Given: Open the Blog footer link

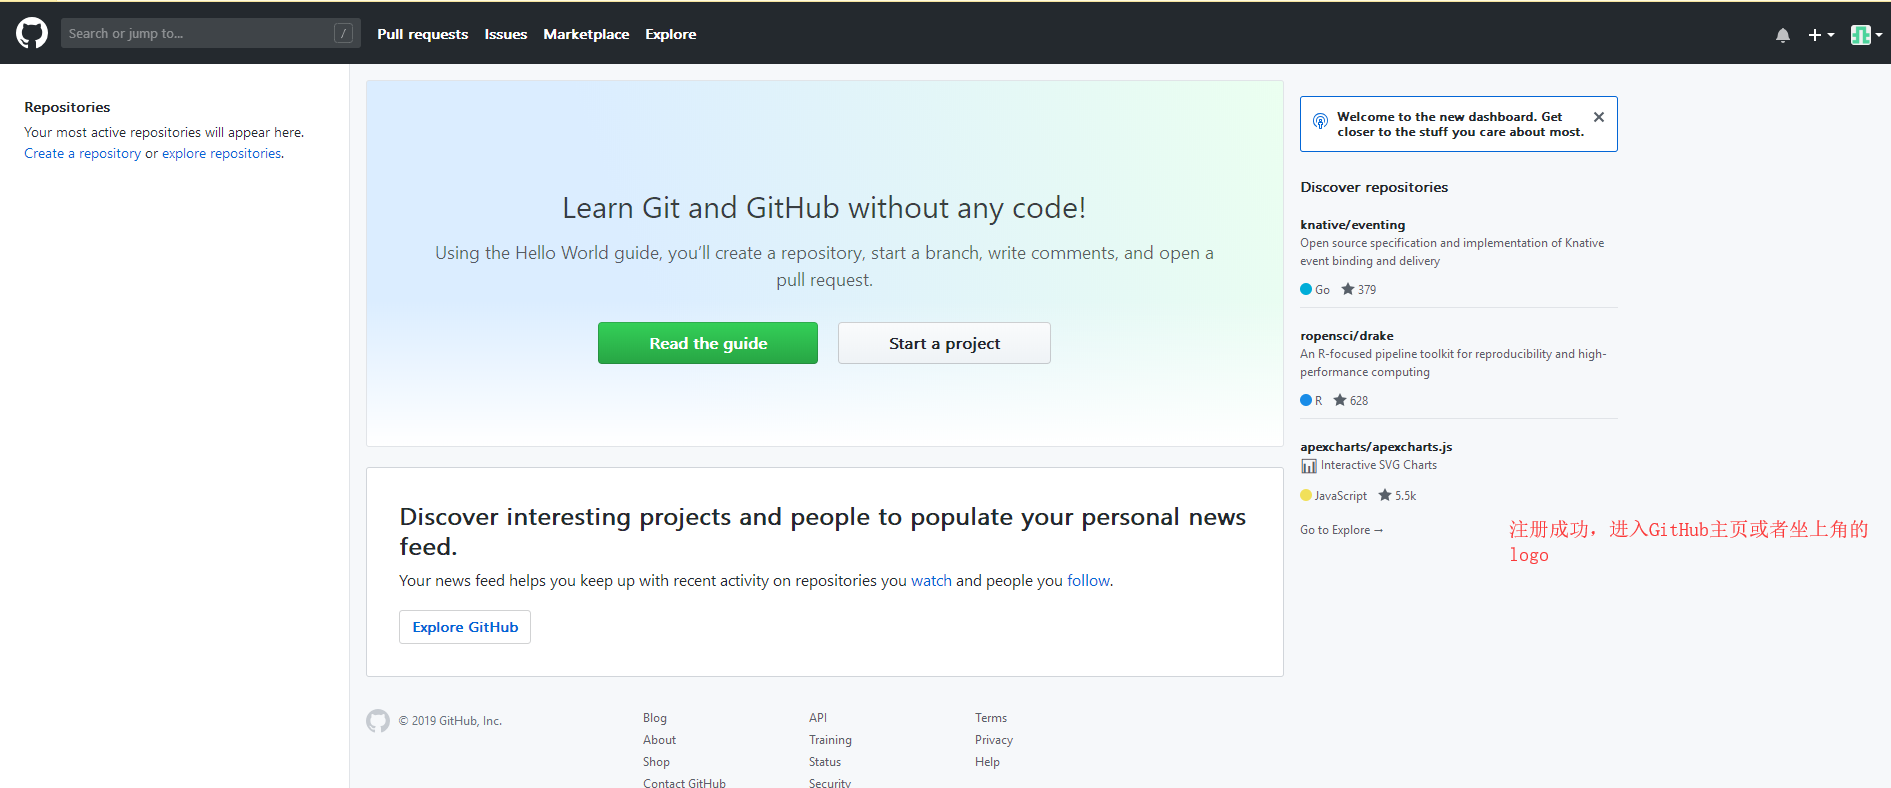Looking at the screenshot, I should pyautogui.click(x=655, y=718).
